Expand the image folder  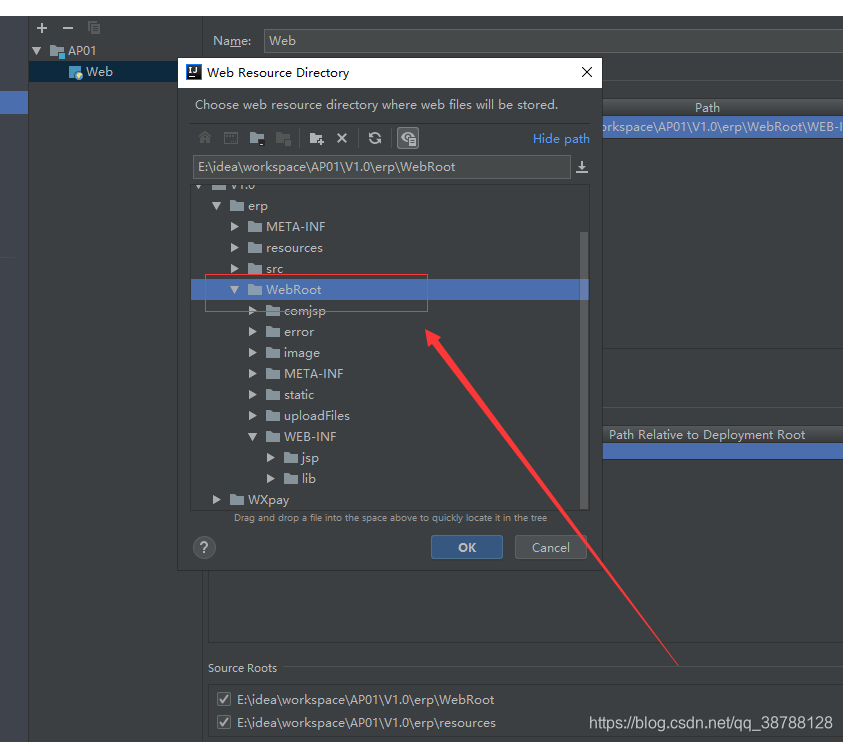pos(253,353)
